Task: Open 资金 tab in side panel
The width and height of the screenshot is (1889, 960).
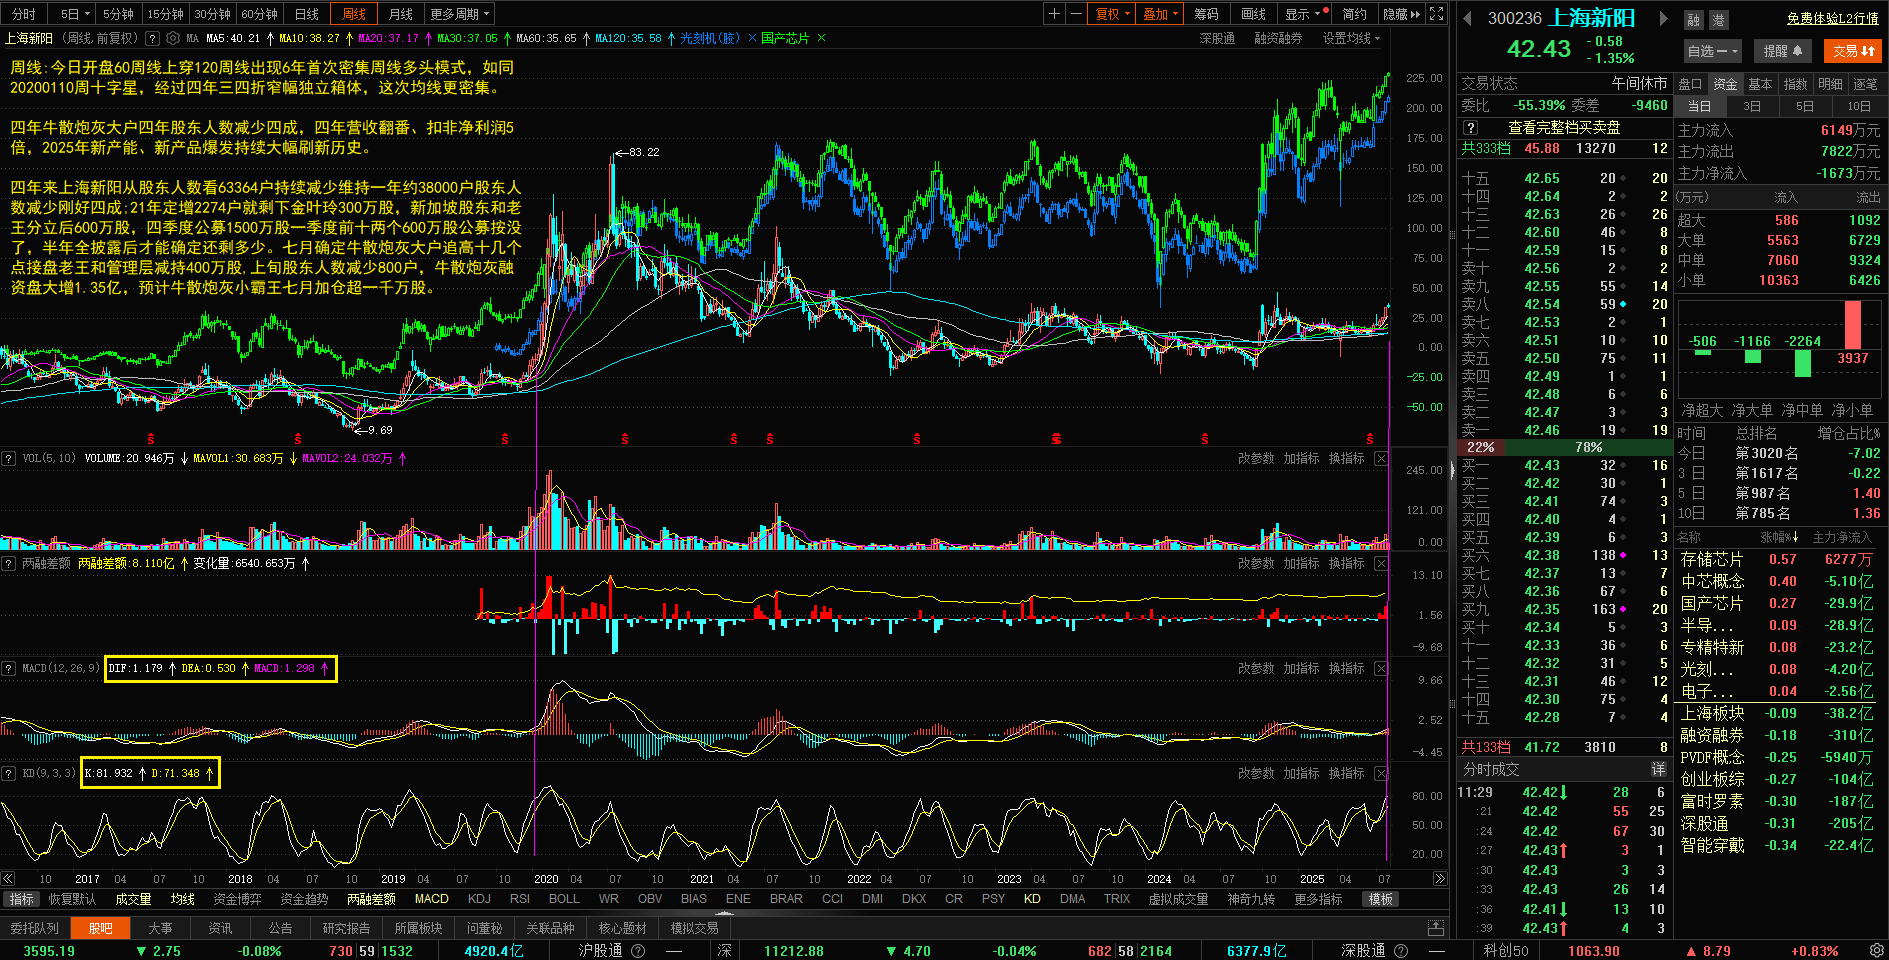Action: (x=1725, y=84)
